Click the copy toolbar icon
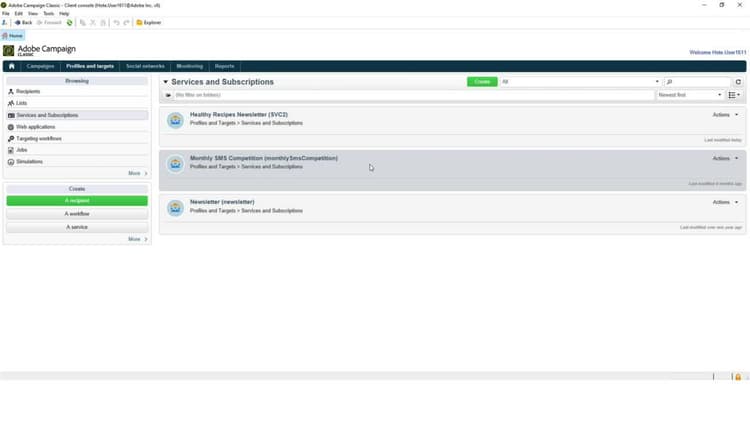 (83, 22)
